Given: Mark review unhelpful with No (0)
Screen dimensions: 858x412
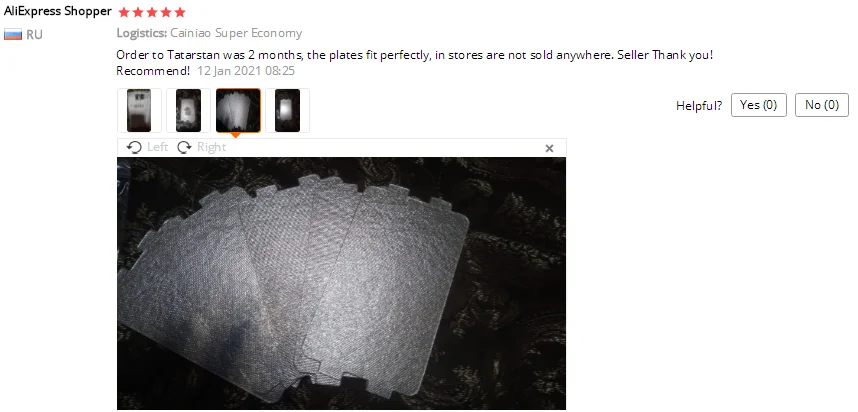Looking at the screenshot, I should [822, 105].
